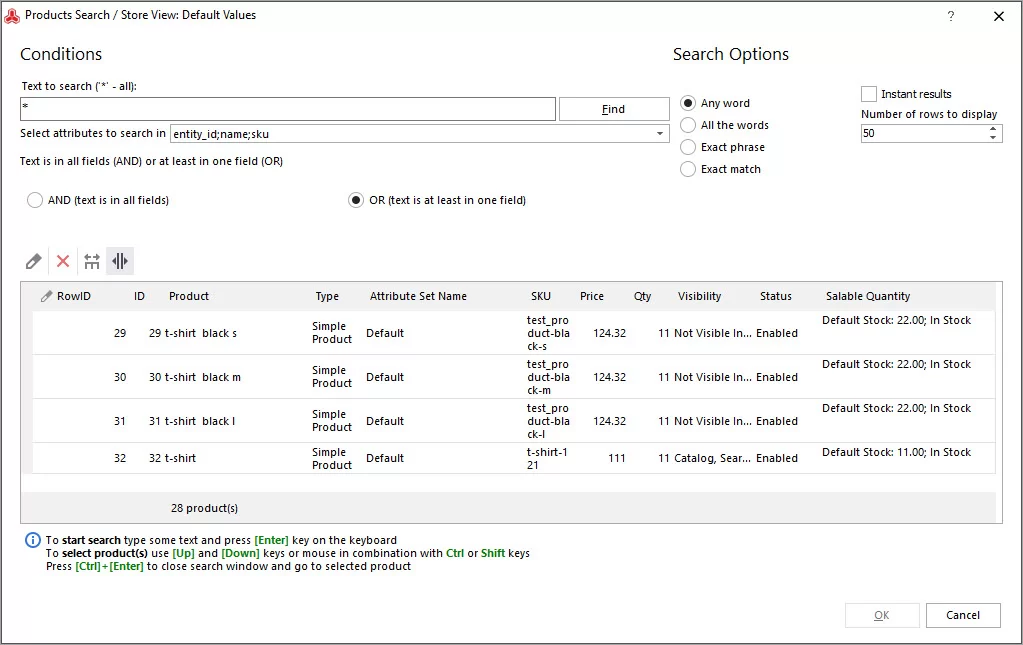The height and width of the screenshot is (645, 1023).
Task: Click the question mark help icon
Action: point(951,16)
